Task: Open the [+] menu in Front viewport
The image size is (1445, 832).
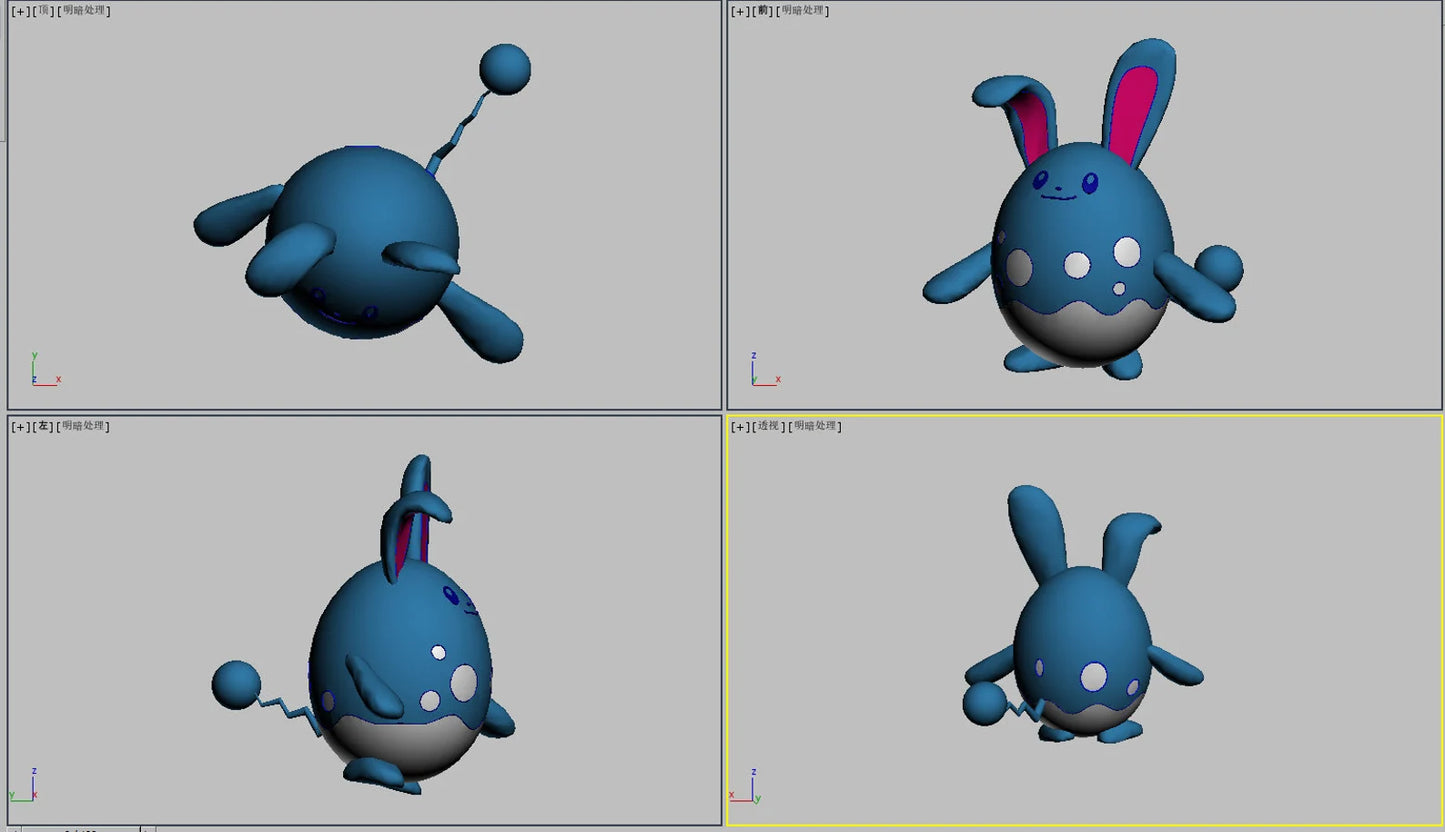Action: point(740,11)
